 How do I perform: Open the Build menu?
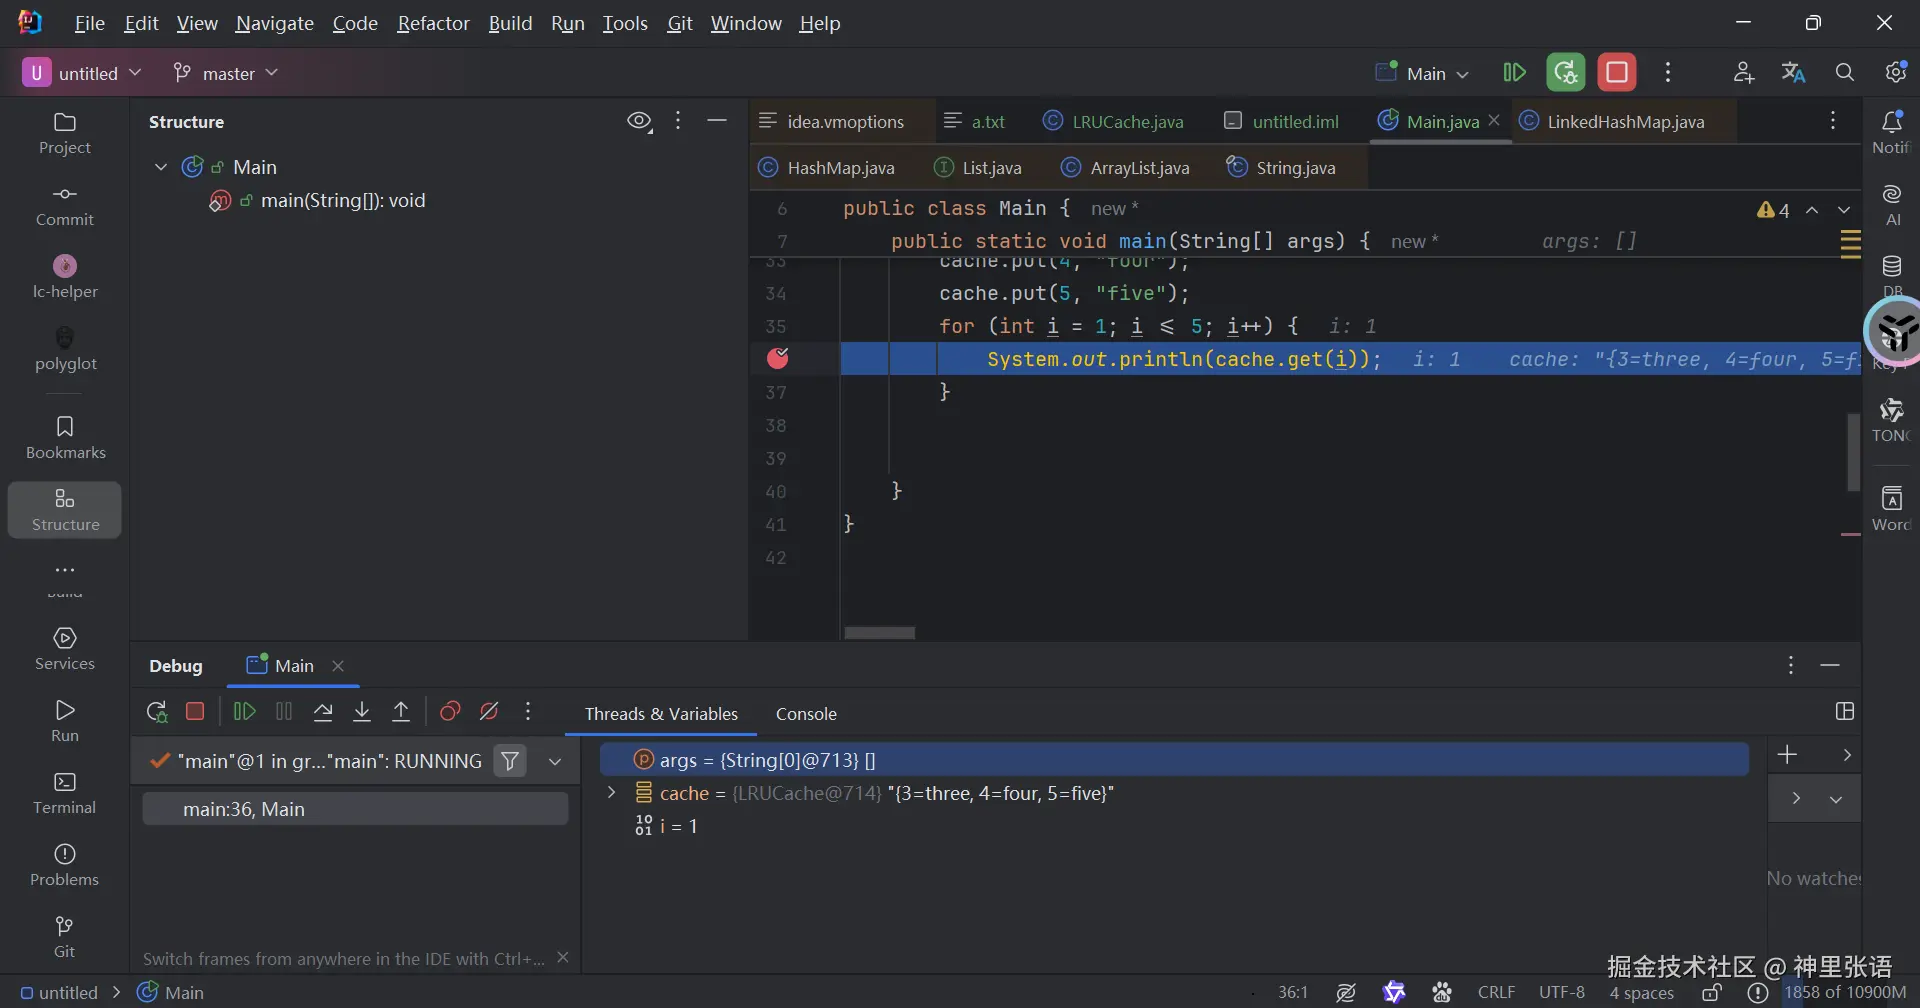tap(510, 23)
